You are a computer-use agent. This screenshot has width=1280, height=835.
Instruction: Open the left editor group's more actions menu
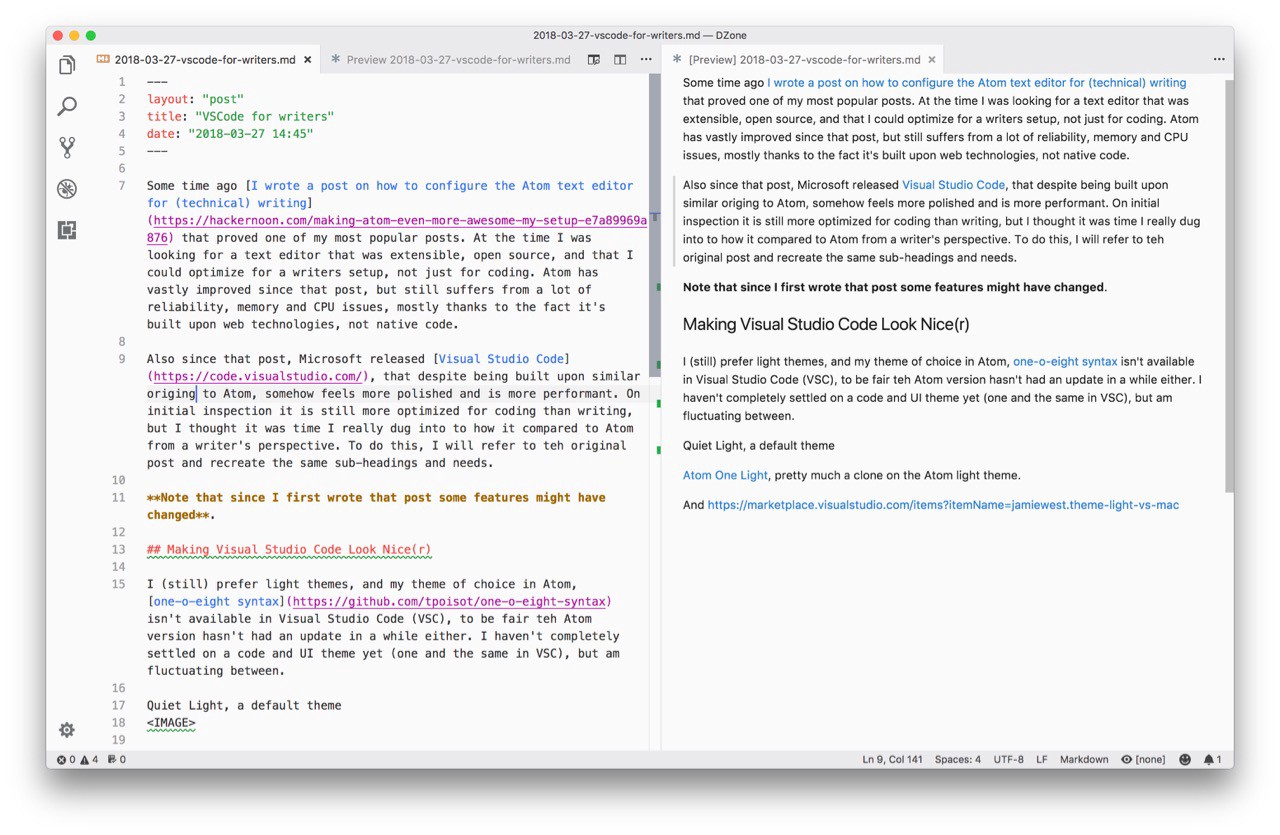click(646, 60)
